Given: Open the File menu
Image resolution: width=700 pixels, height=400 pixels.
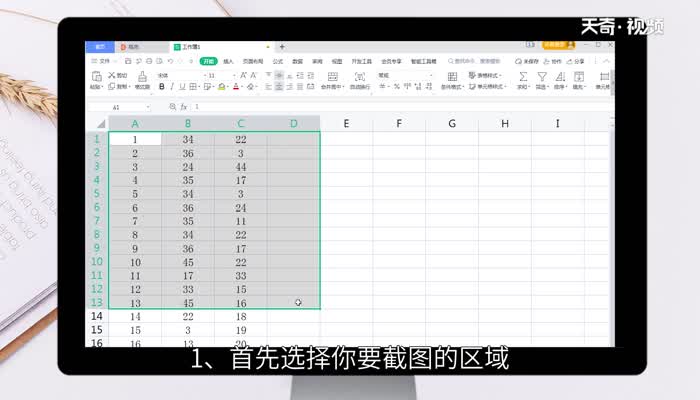Looking at the screenshot, I should click(x=101, y=61).
